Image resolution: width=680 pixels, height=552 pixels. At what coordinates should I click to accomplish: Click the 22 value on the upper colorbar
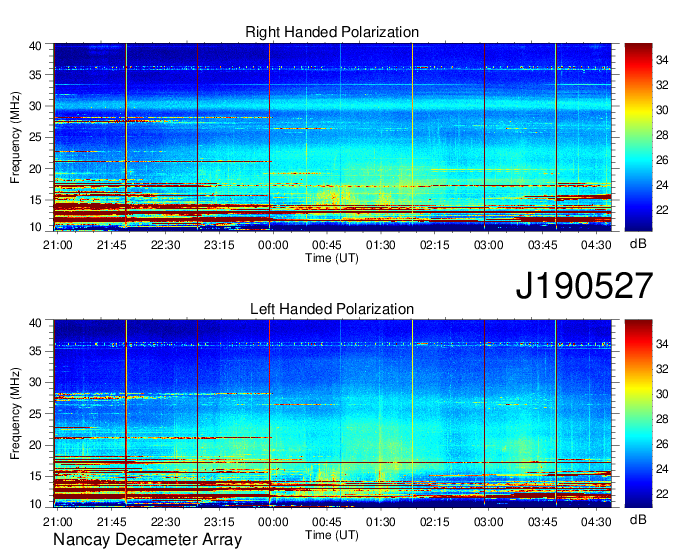click(662, 210)
